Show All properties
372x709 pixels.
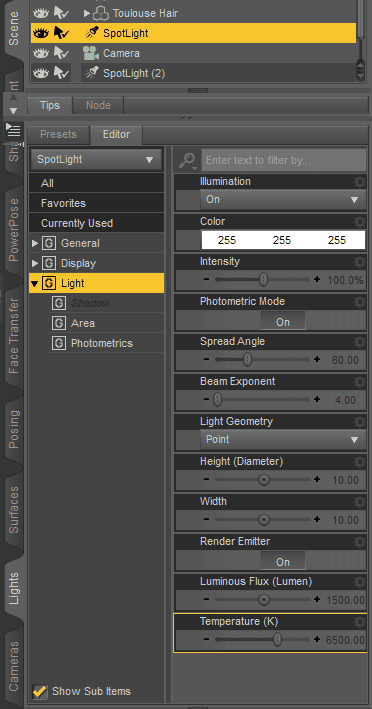[x=96, y=183]
